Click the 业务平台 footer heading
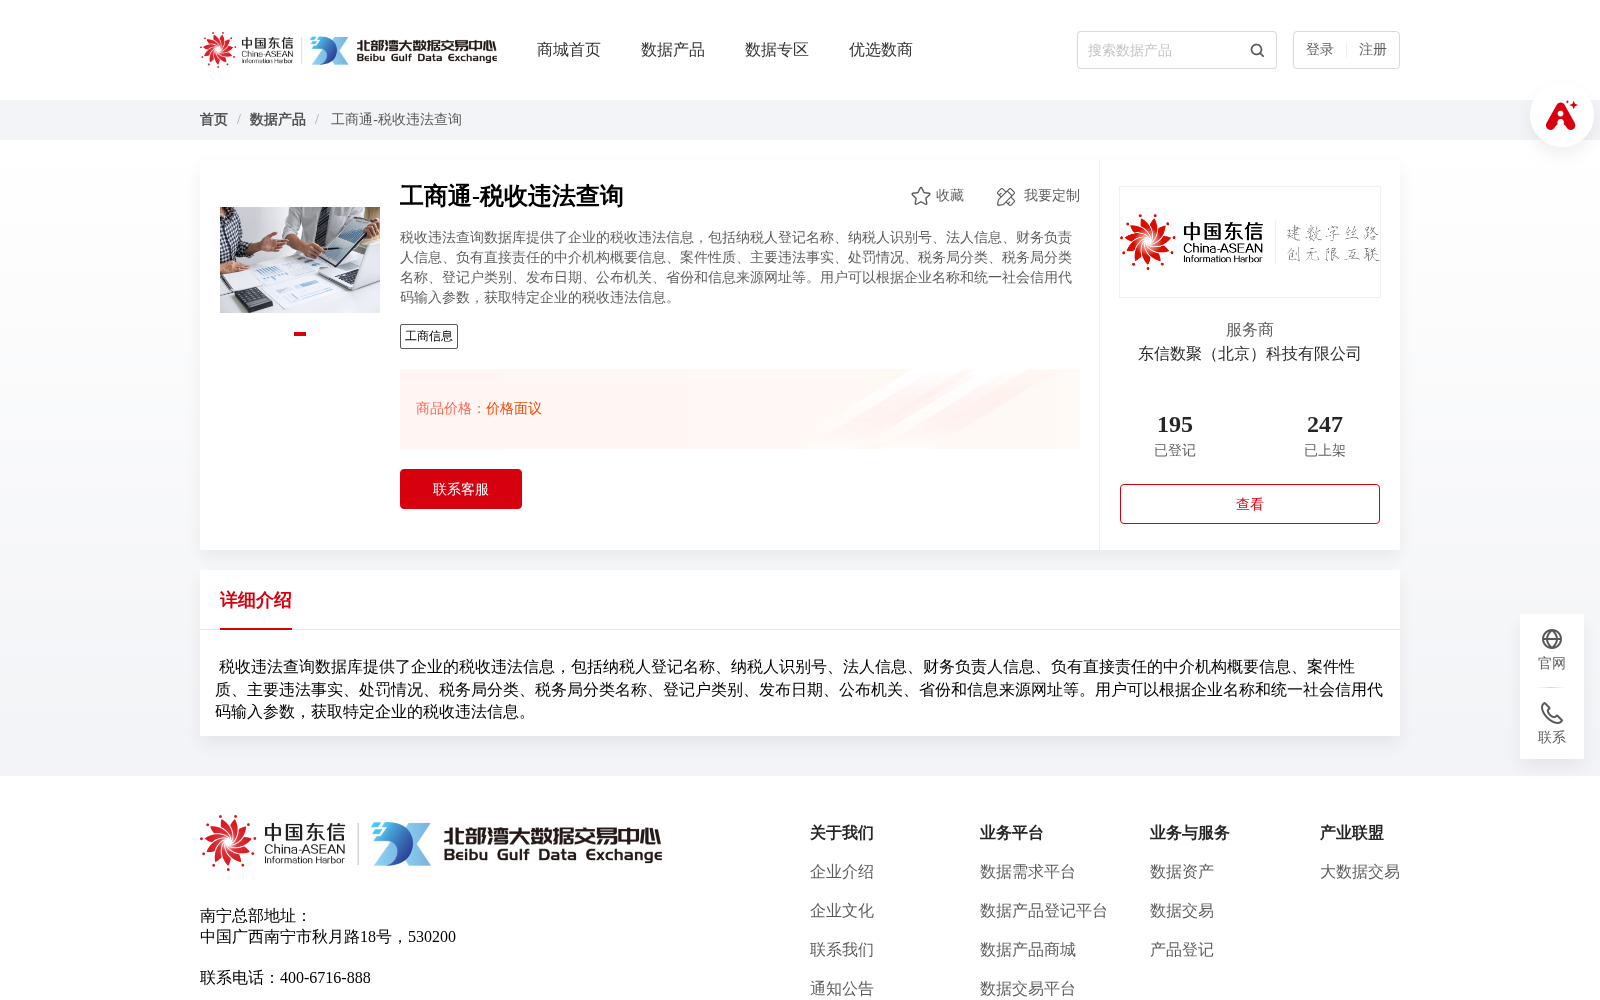The width and height of the screenshot is (1600, 1000). pyautogui.click(x=1012, y=833)
